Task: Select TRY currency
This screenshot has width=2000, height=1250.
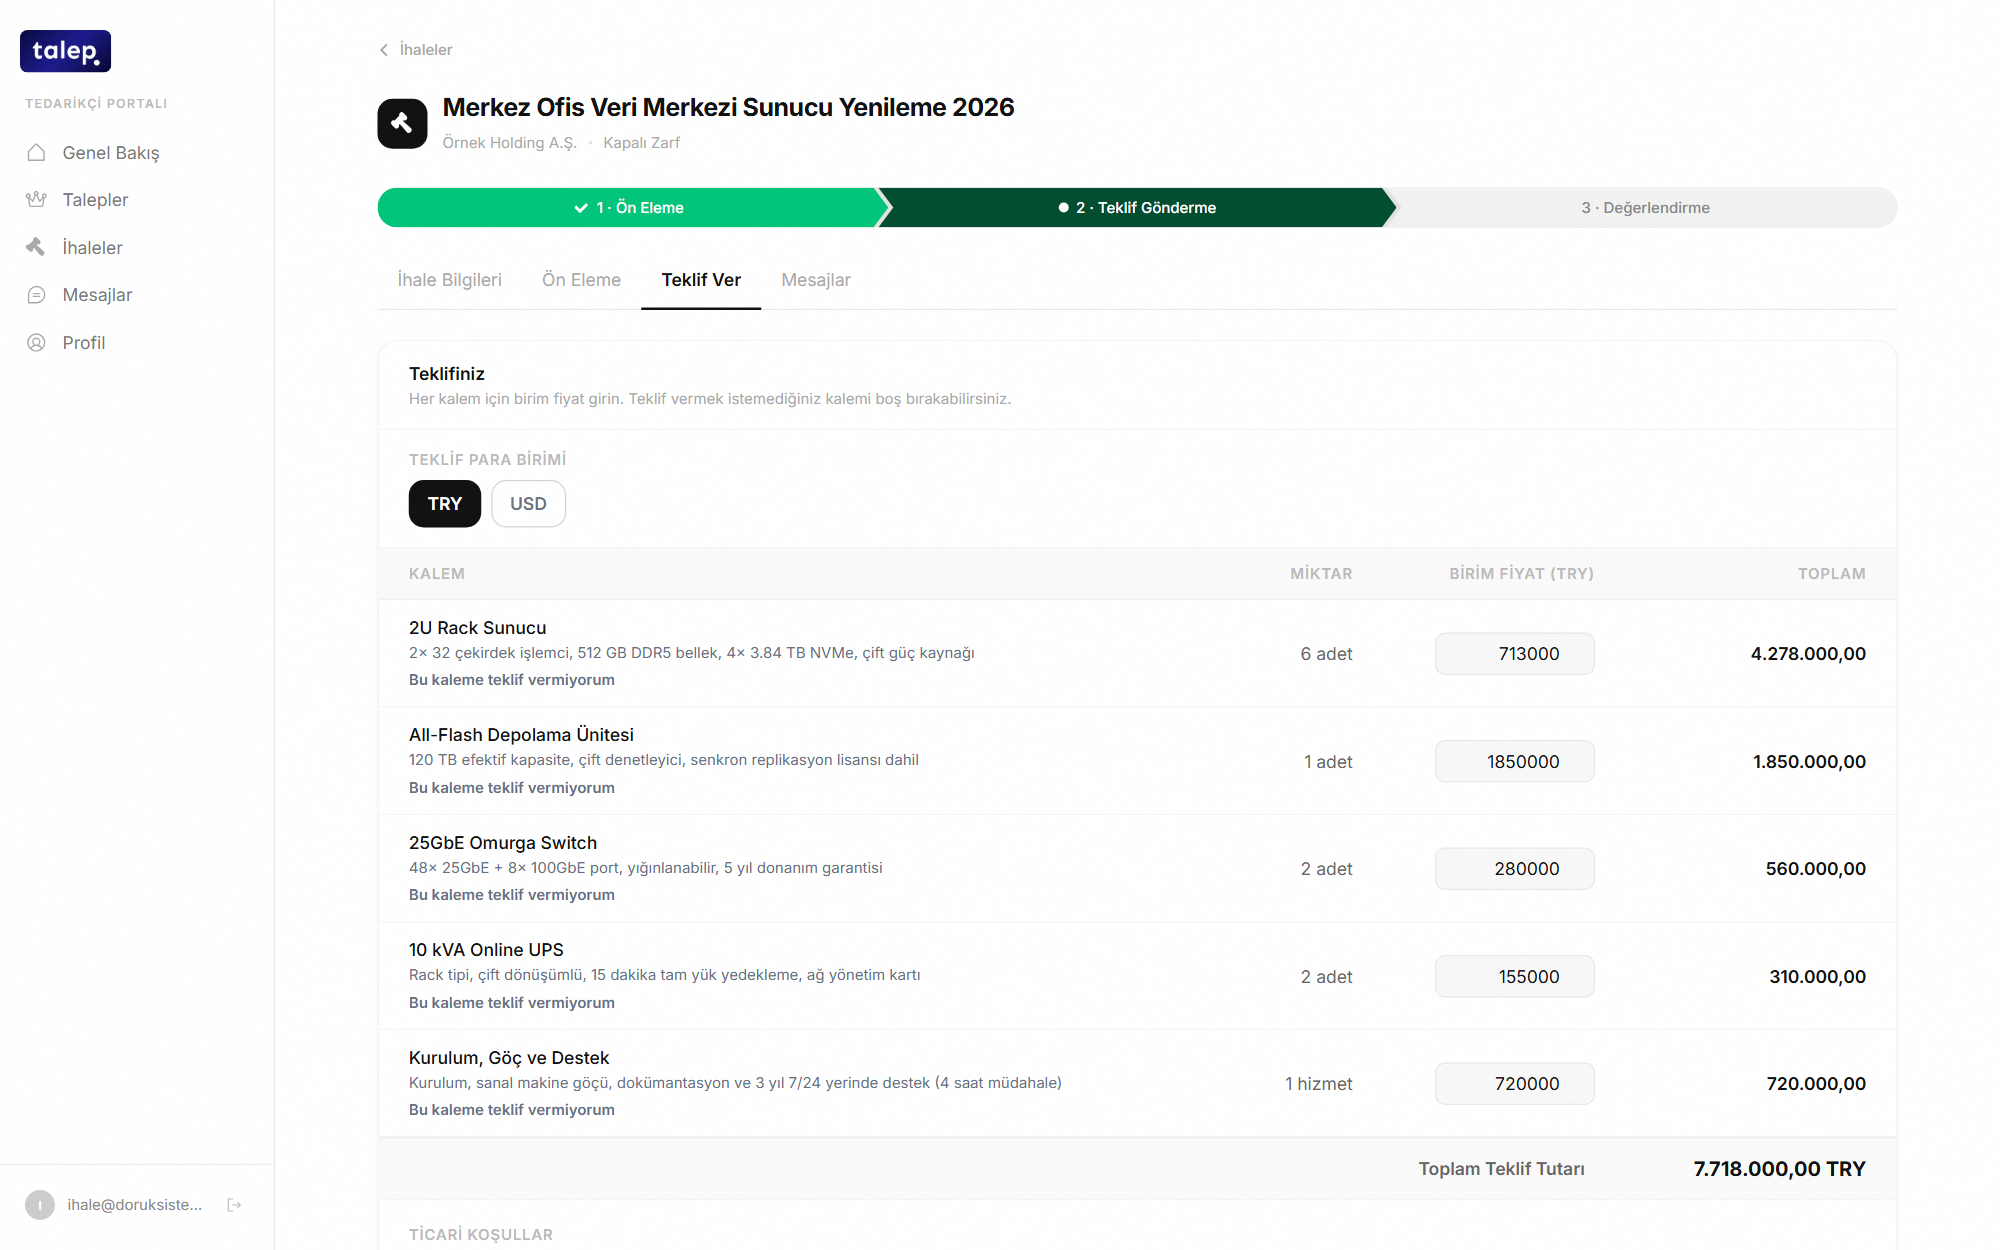Action: [445, 503]
